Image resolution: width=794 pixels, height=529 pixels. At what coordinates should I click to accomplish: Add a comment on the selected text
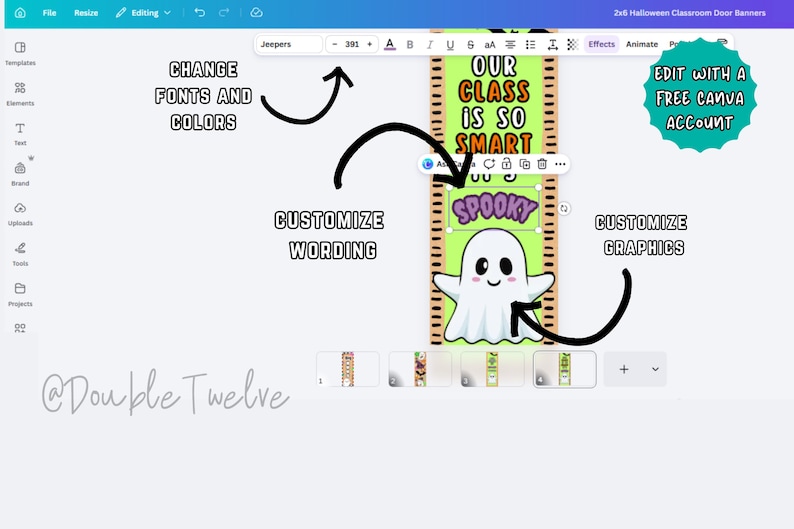tap(489, 164)
